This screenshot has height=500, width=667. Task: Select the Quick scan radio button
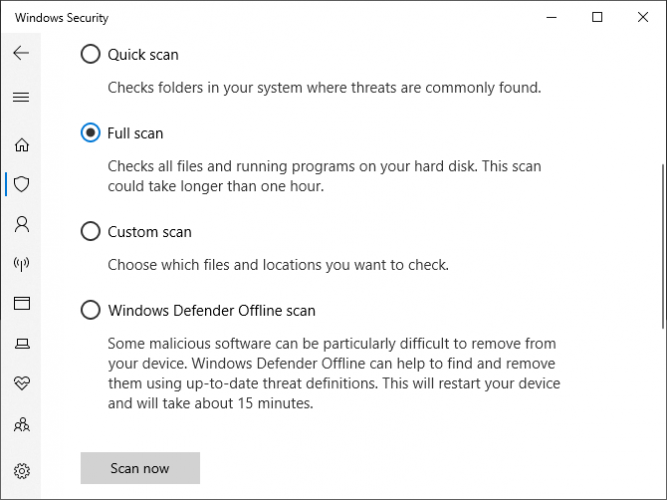(91, 54)
